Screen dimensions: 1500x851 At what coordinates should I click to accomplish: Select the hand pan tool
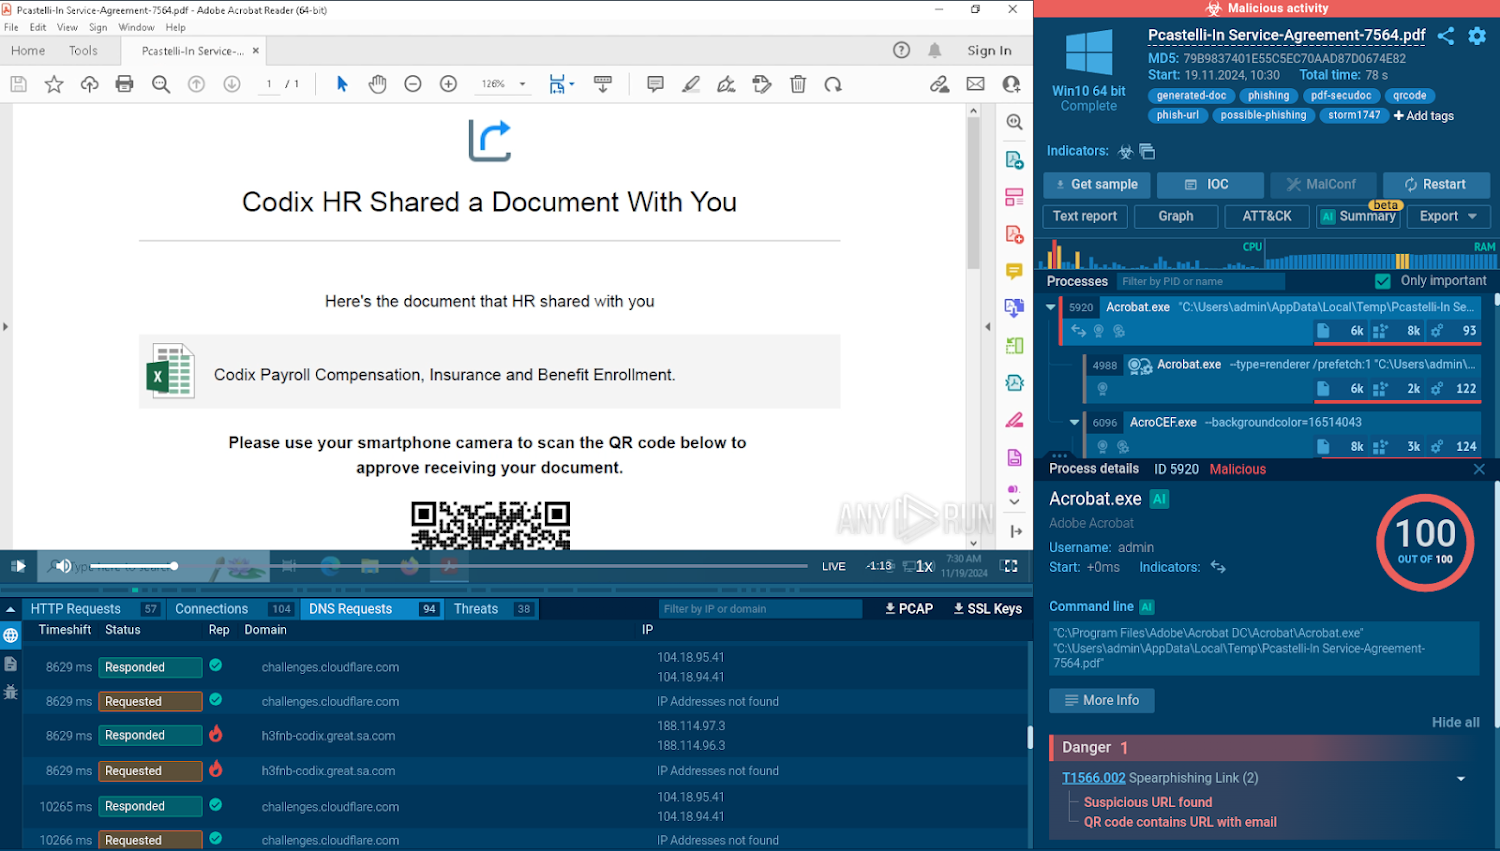(x=377, y=84)
